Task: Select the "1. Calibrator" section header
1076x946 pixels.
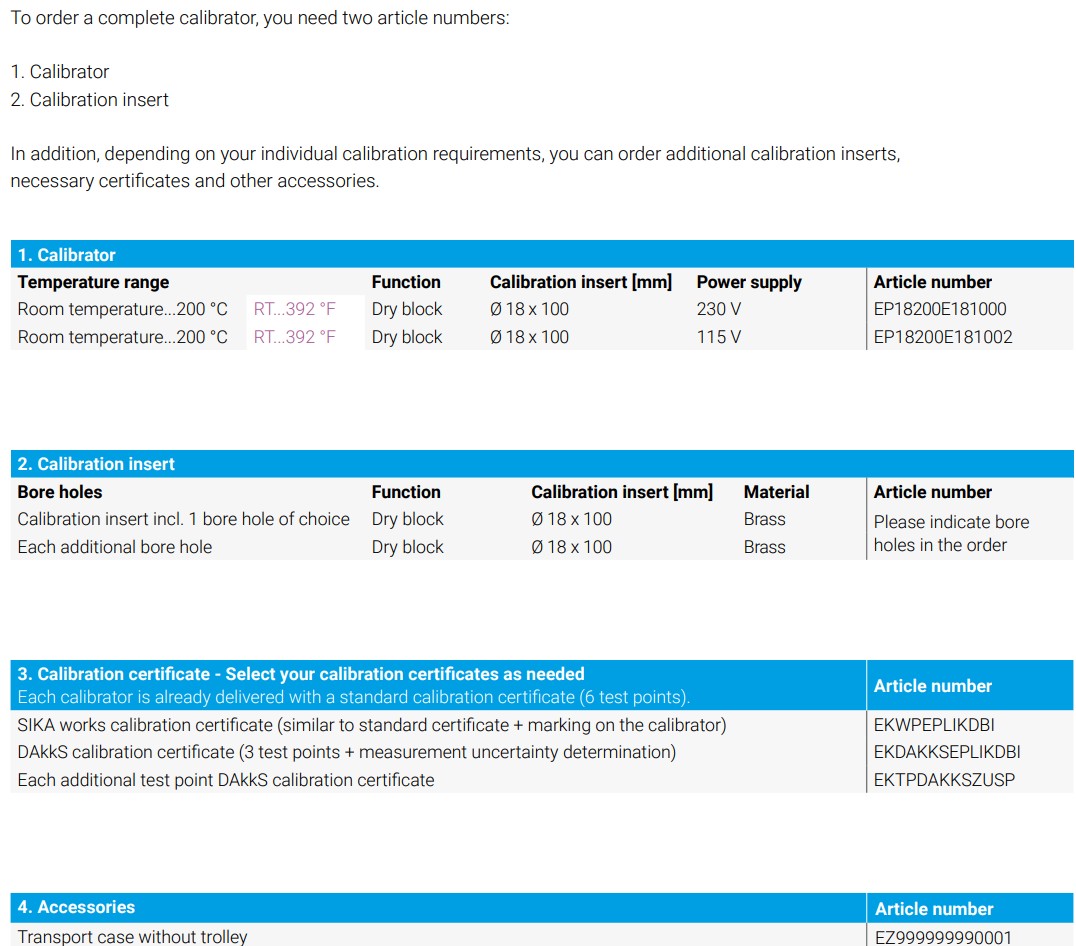Action: 66,255
